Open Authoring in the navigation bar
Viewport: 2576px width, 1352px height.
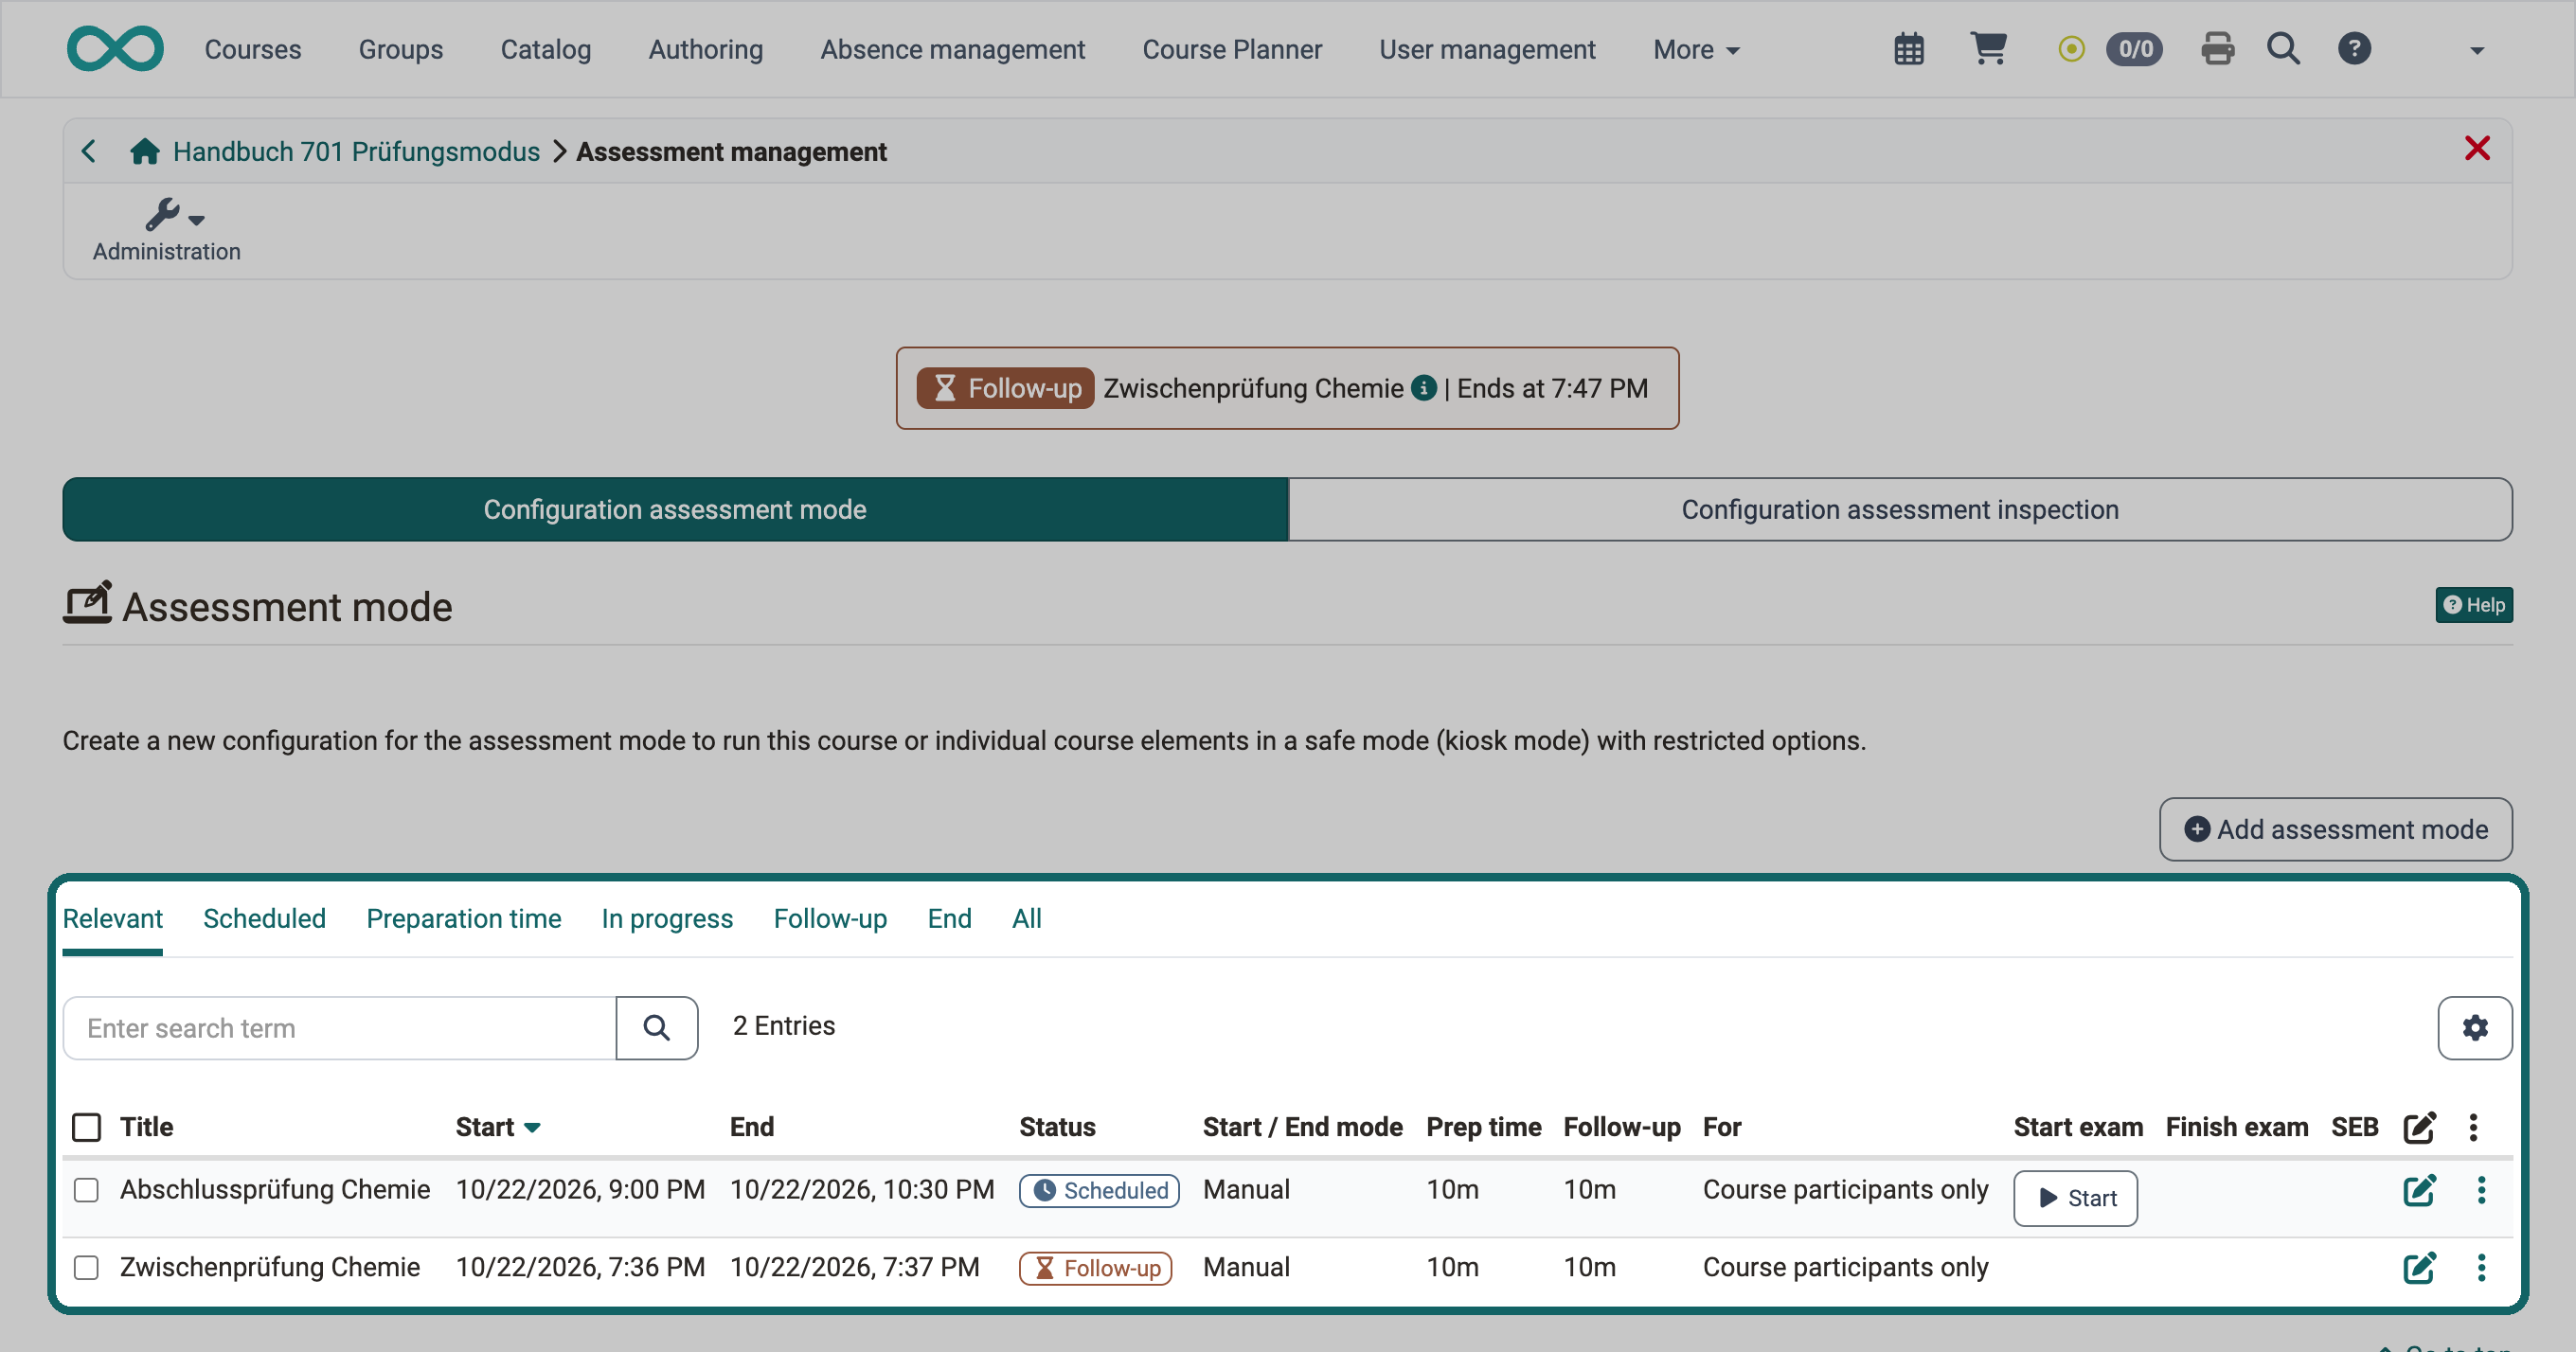coord(705,49)
